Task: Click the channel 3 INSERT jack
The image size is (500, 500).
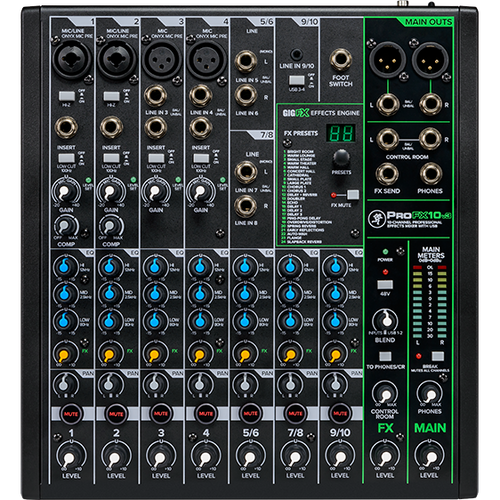Action: pos(155,128)
